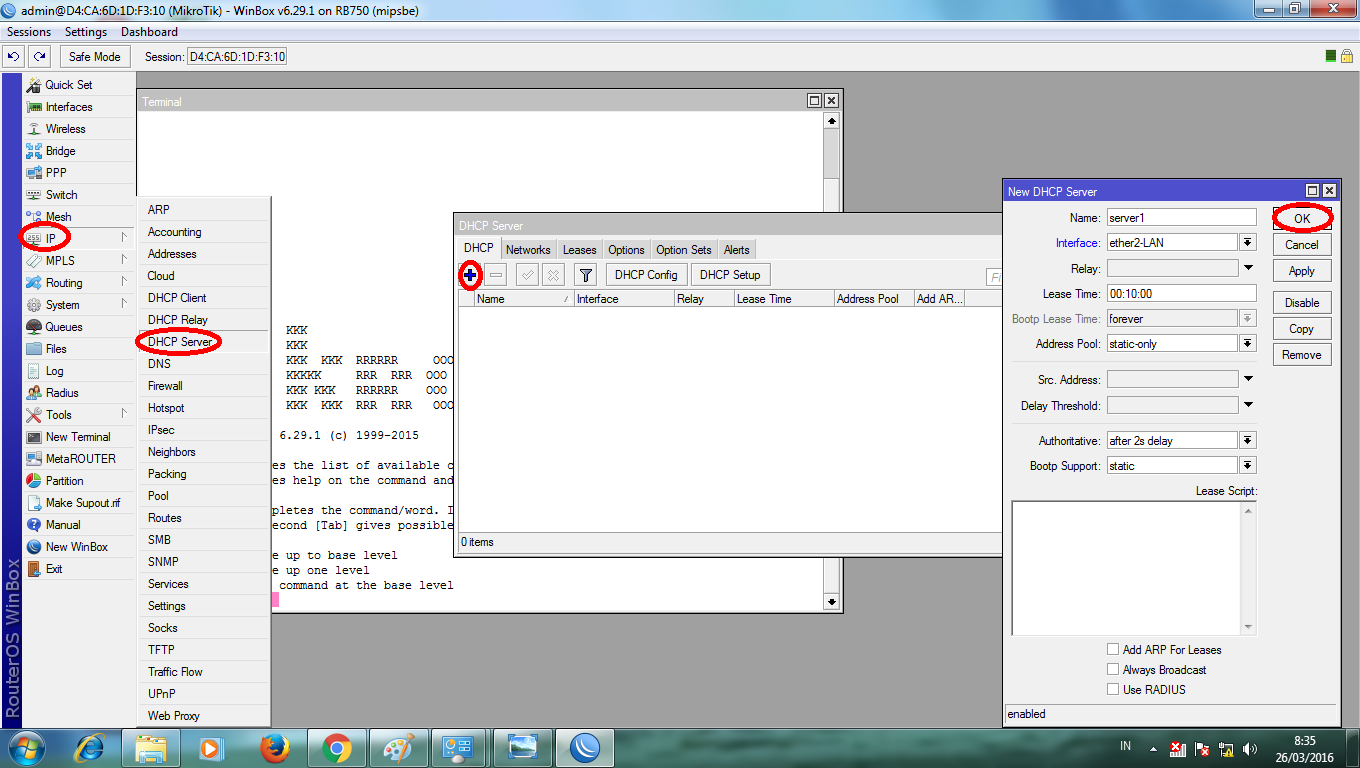The height and width of the screenshot is (768, 1360).
Task: Open the Radius section icon
Action: tap(34, 393)
